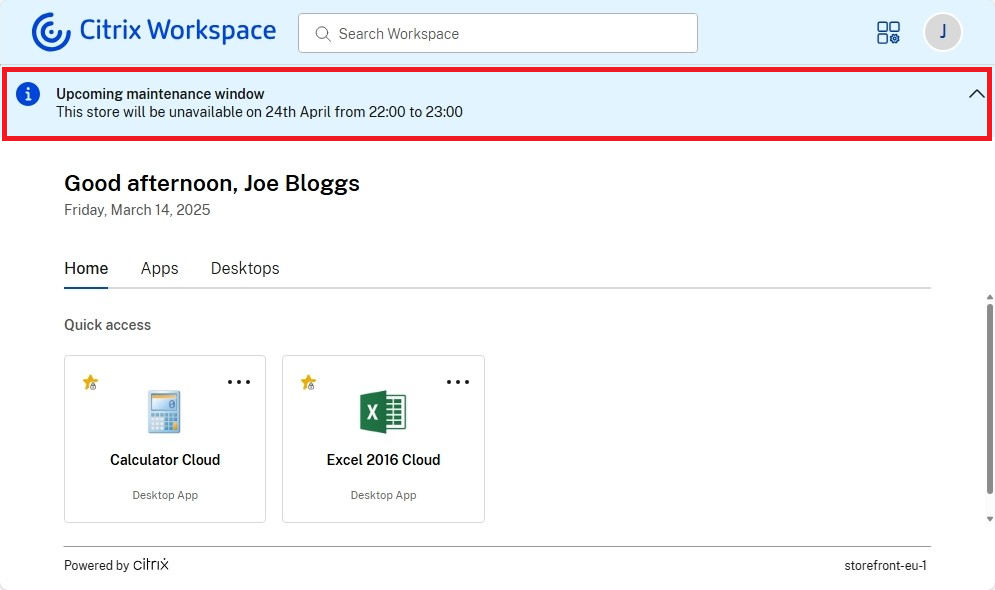Open the ellipsis menu on Calculator Cloud
Screen dimensions: 995x590
pyautogui.click(x=239, y=381)
